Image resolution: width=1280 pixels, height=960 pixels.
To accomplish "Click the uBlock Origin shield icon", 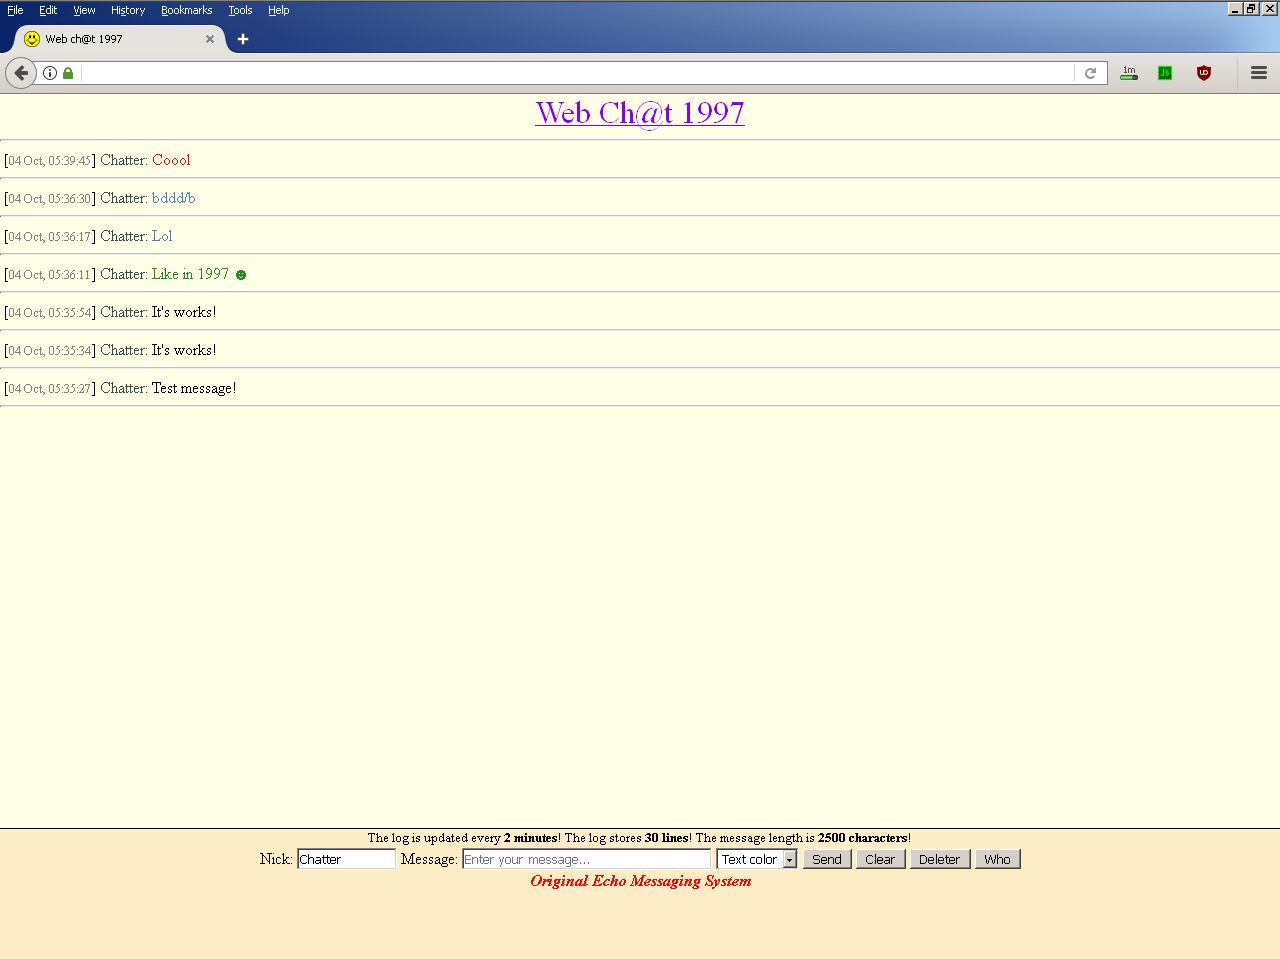I will pyautogui.click(x=1204, y=73).
